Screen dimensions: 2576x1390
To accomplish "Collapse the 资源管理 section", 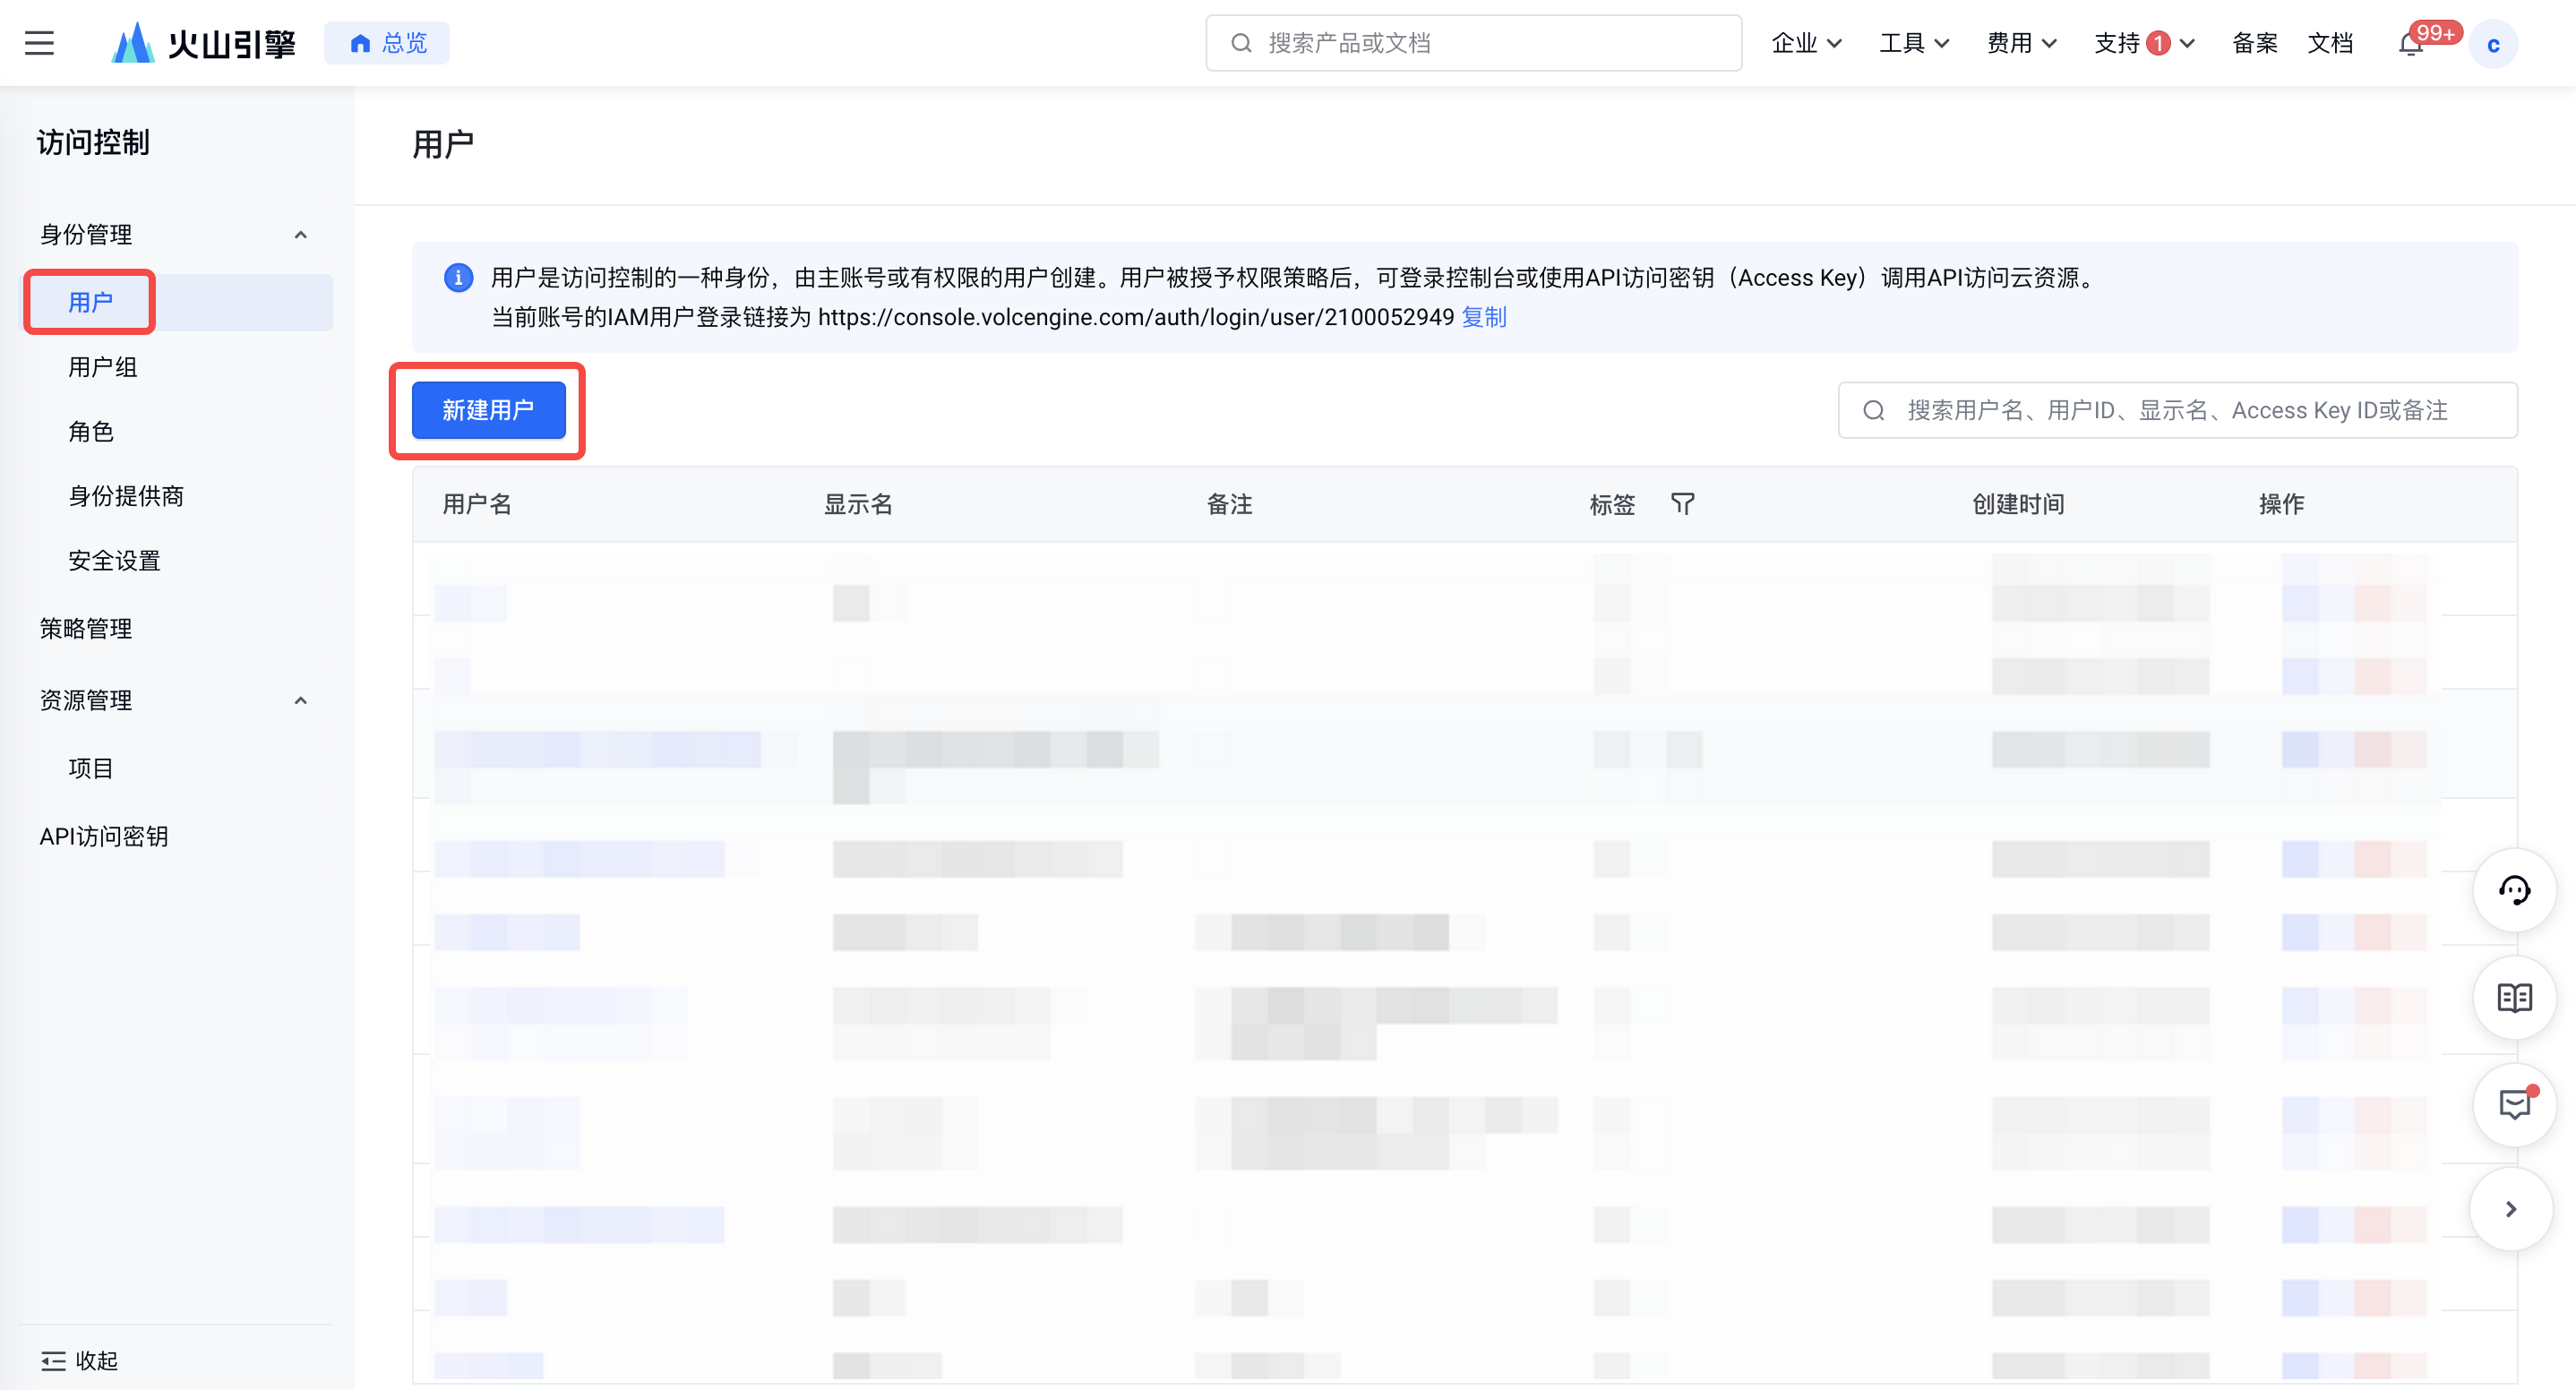I will click(x=300, y=701).
